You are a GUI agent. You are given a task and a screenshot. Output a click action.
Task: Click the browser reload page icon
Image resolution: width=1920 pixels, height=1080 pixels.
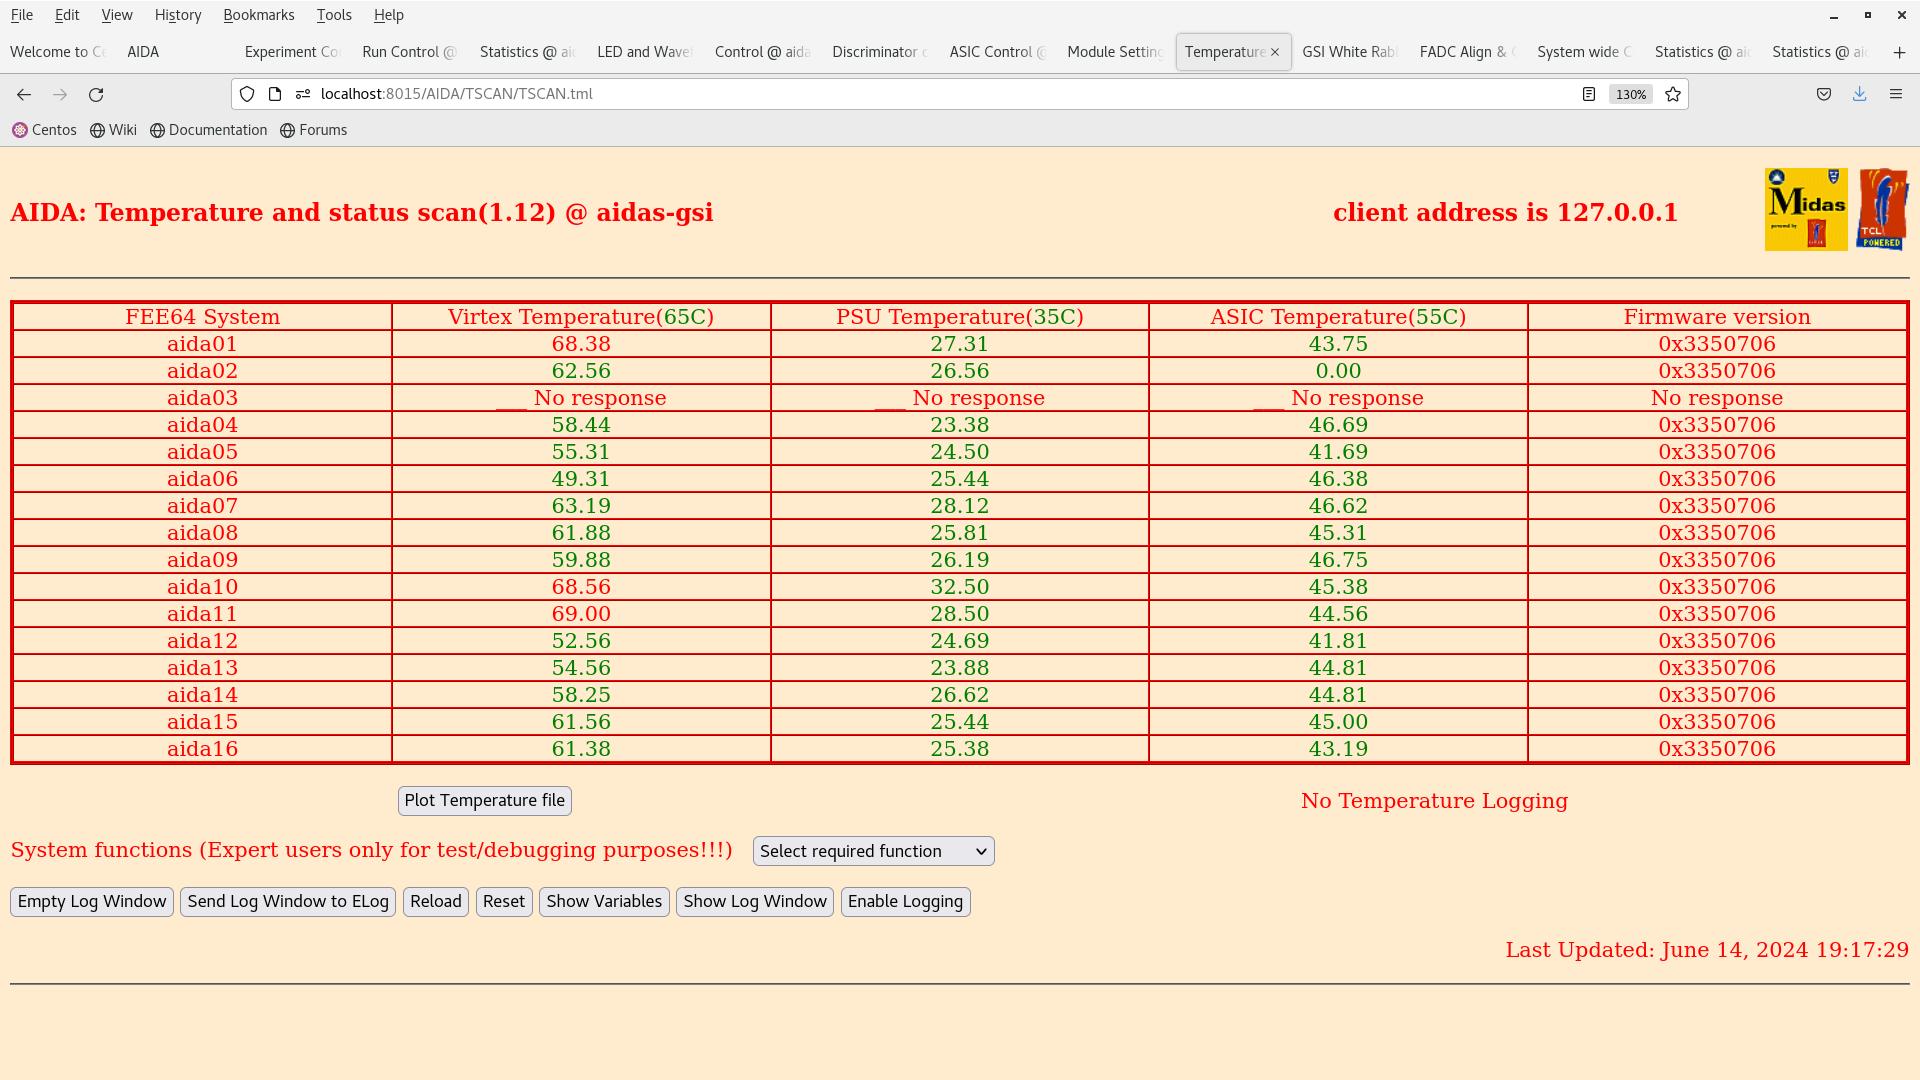96,94
